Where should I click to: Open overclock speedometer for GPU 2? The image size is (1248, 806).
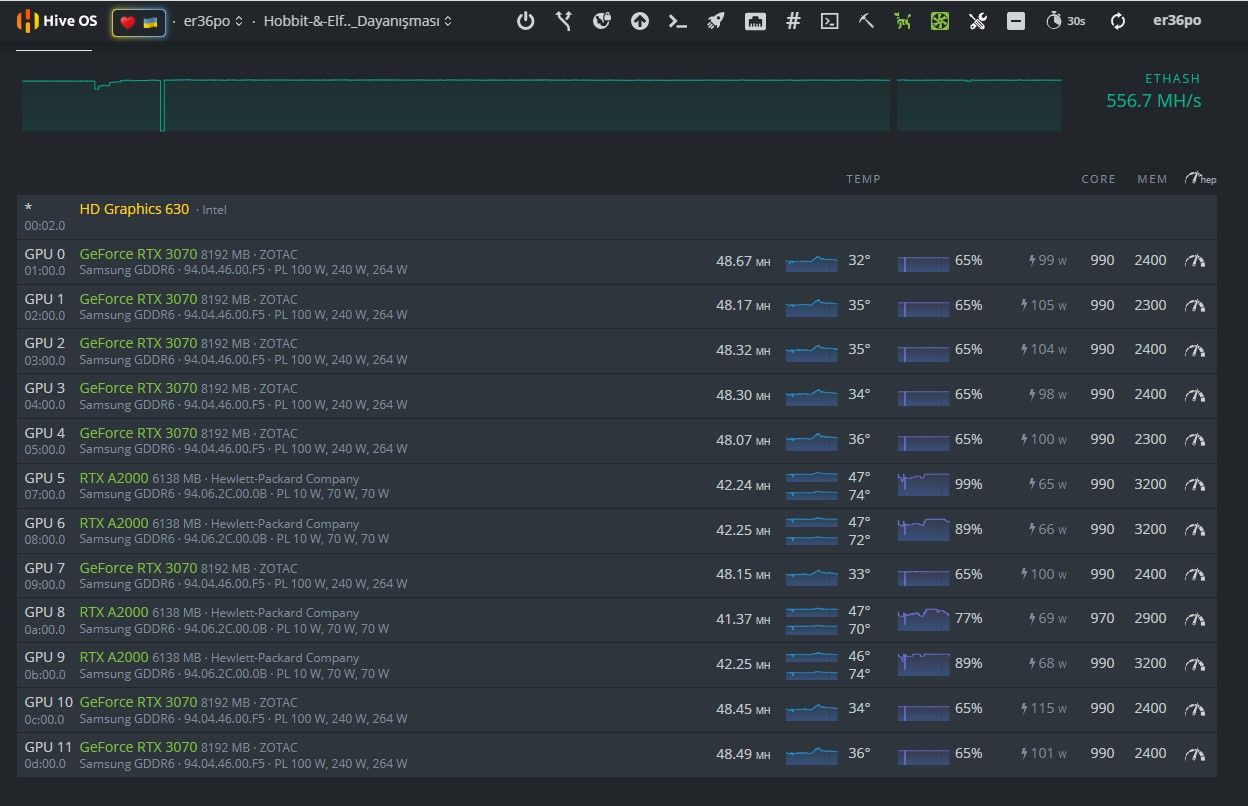pyautogui.click(x=1195, y=350)
